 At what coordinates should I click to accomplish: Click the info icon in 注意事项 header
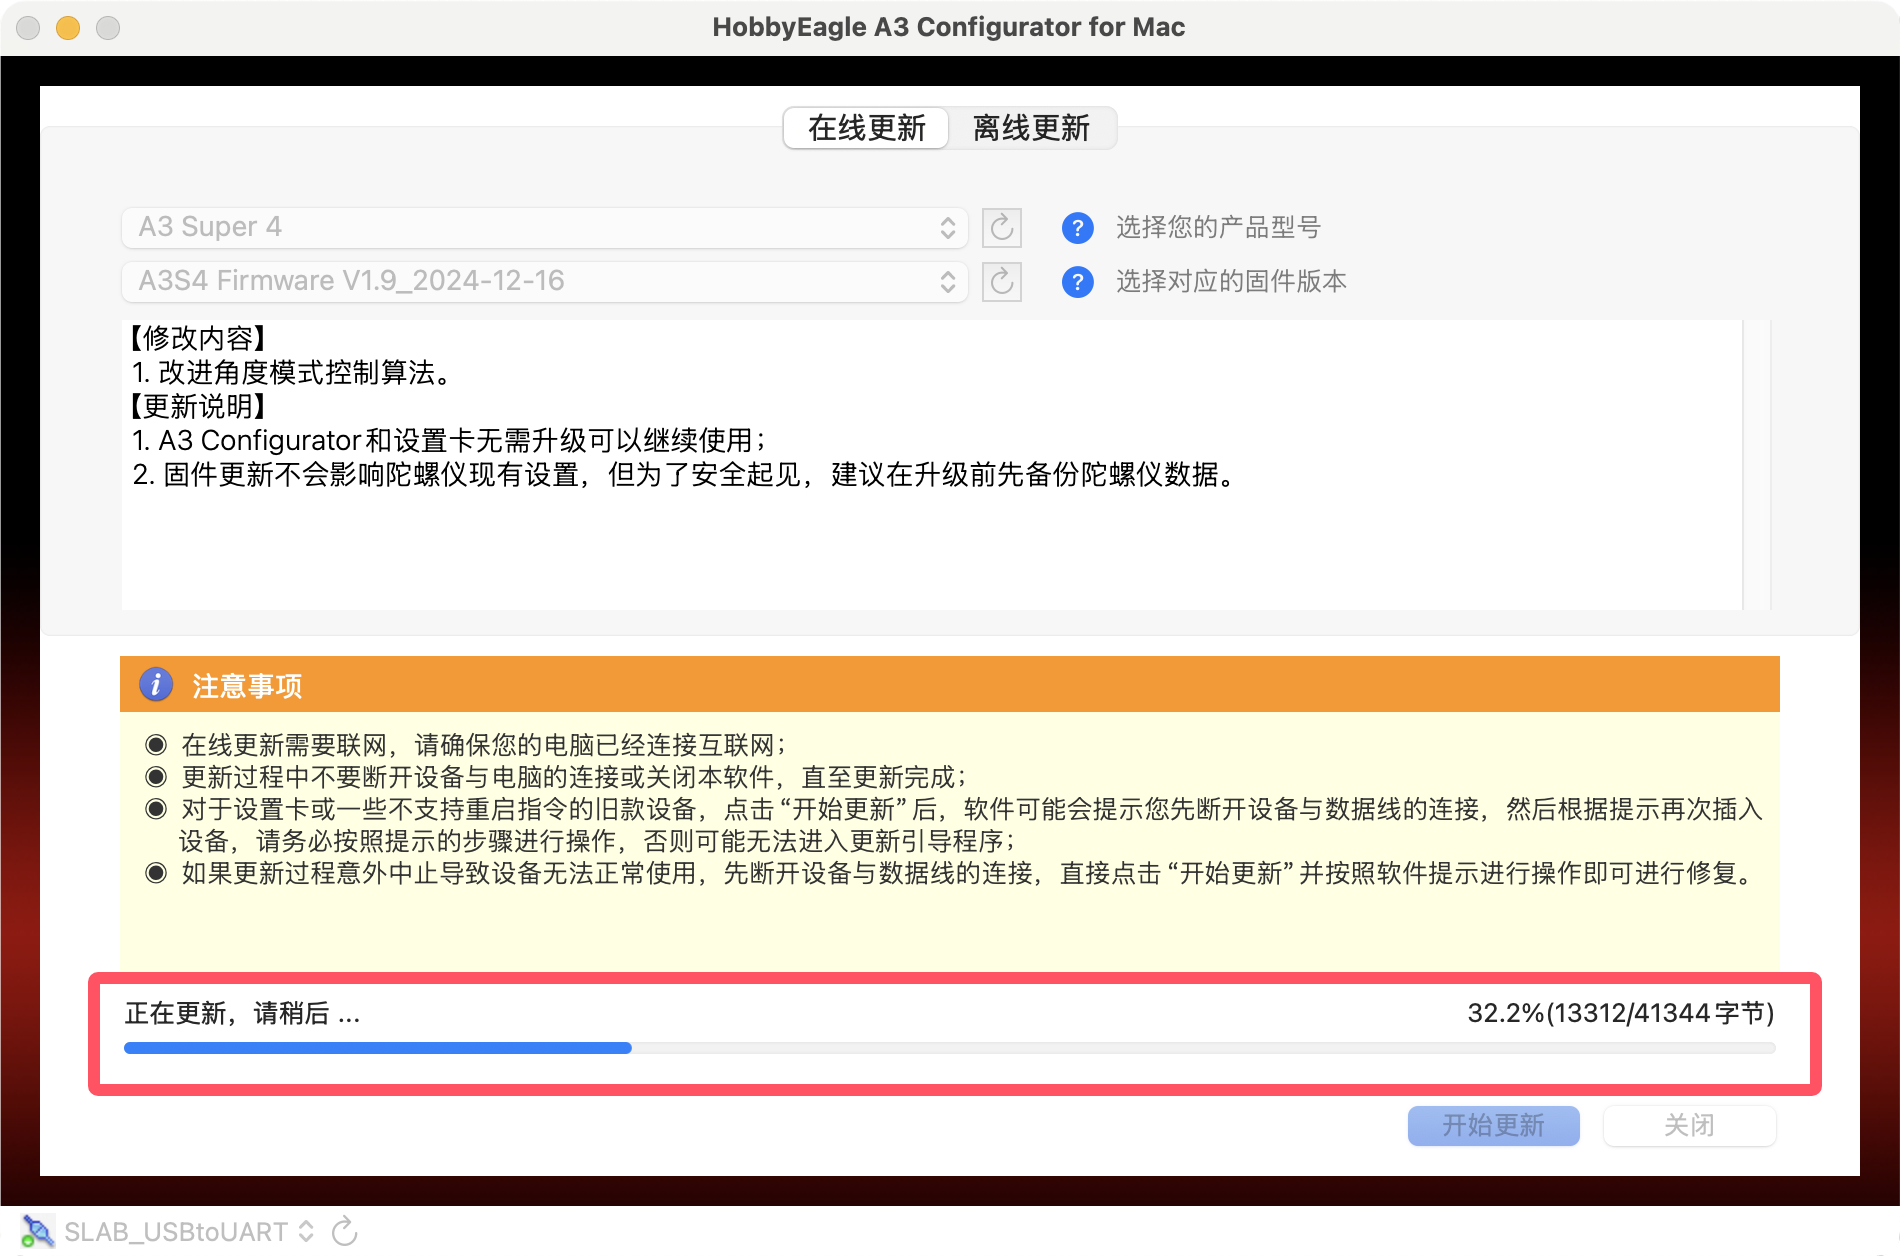click(x=155, y=685)
